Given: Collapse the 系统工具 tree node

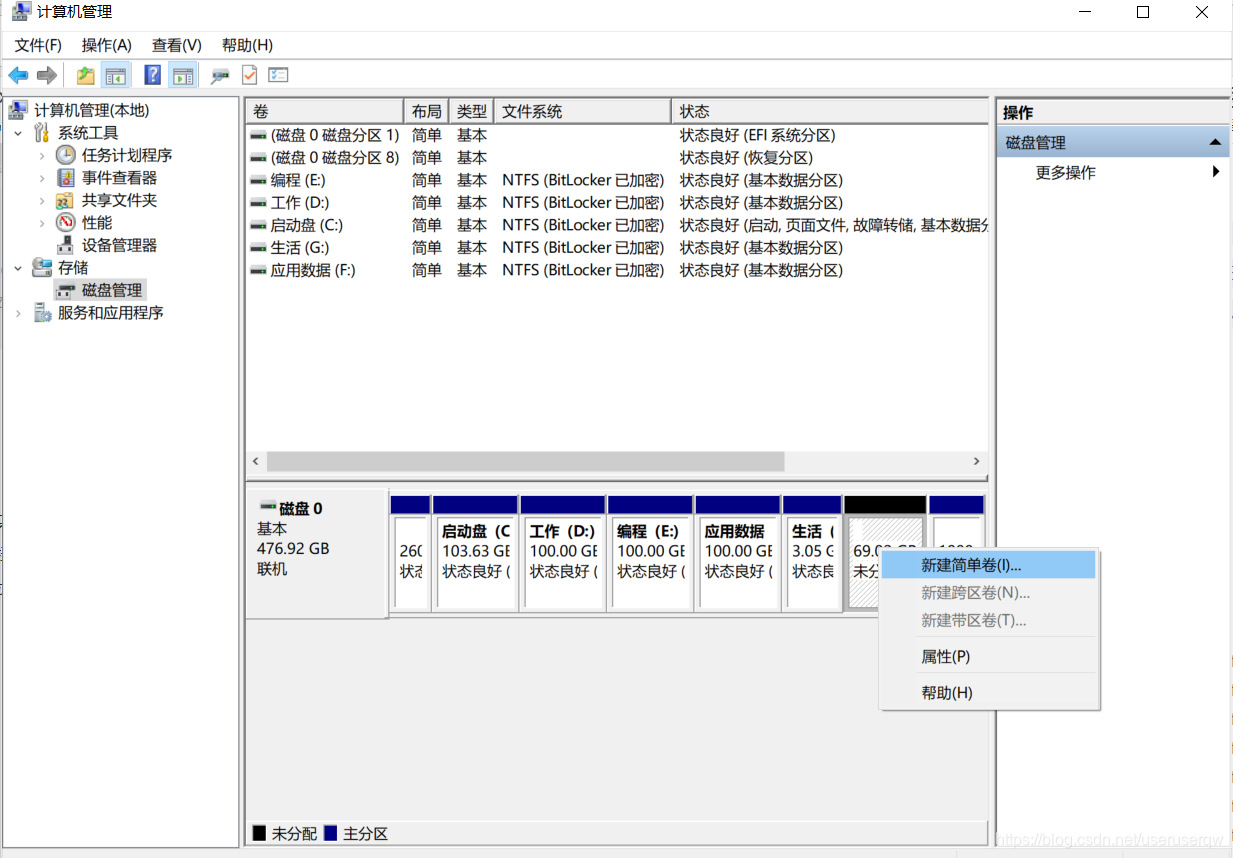Looking at the screenshot, I should (x=18, y=133).
